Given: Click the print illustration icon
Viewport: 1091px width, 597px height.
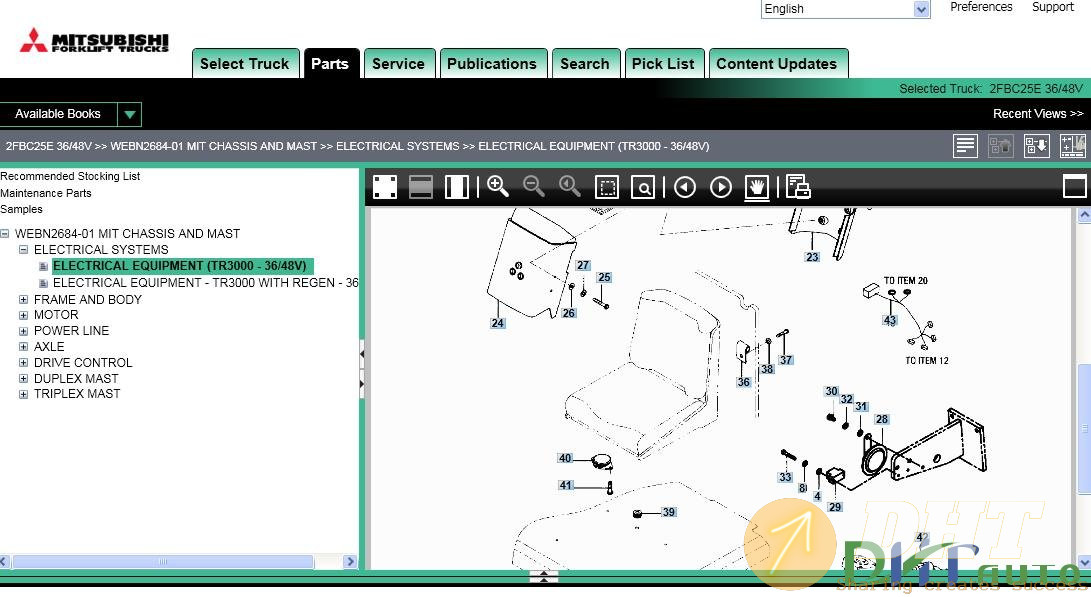Looking at the screenshot, I should tap(797, 187).
